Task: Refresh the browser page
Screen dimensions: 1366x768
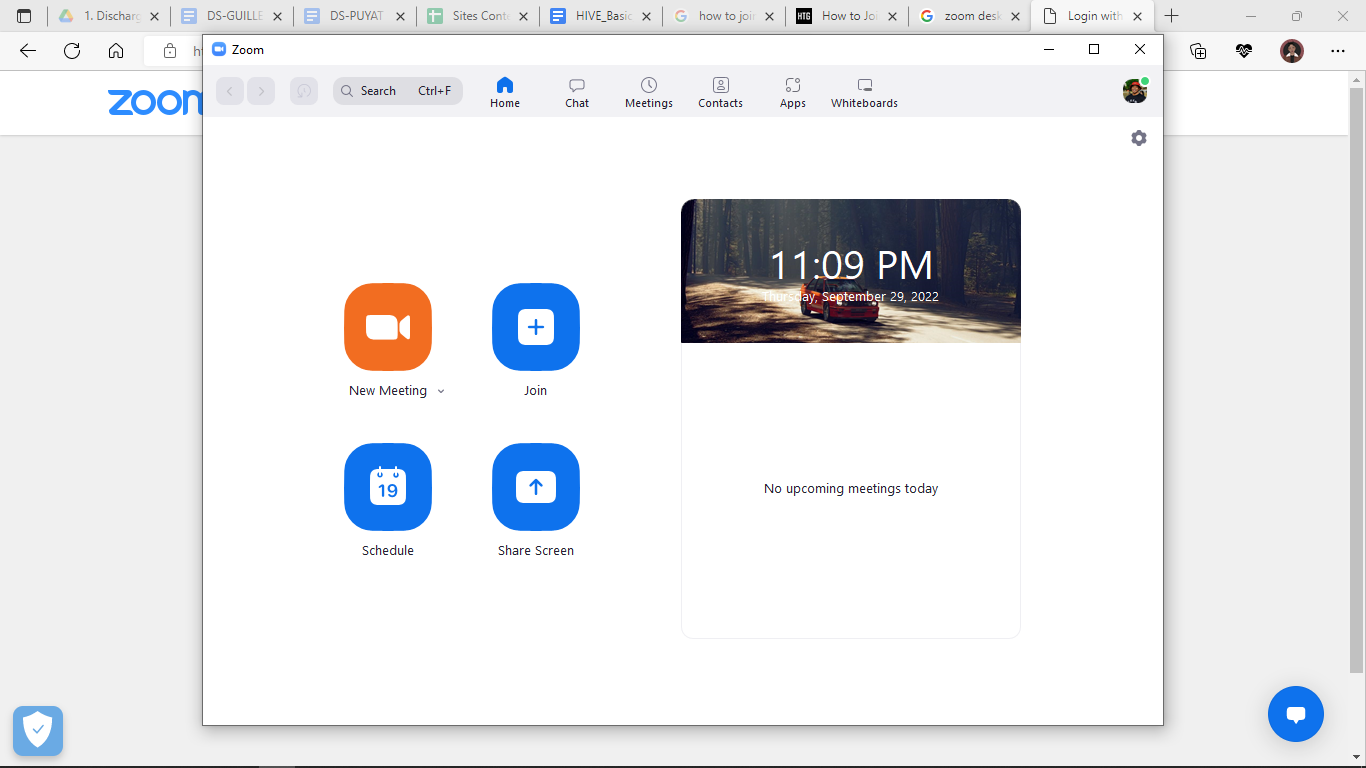Action: point(72,51)
